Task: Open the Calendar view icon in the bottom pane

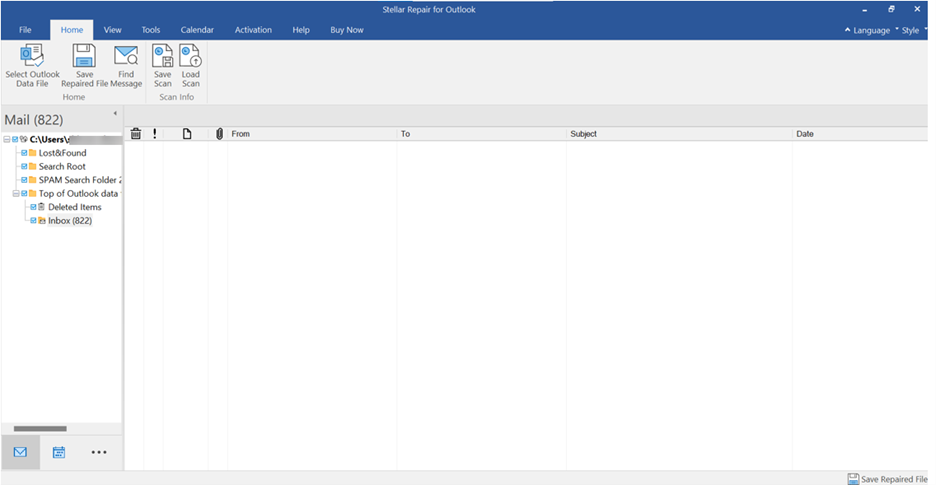Action: pos(58,452)
